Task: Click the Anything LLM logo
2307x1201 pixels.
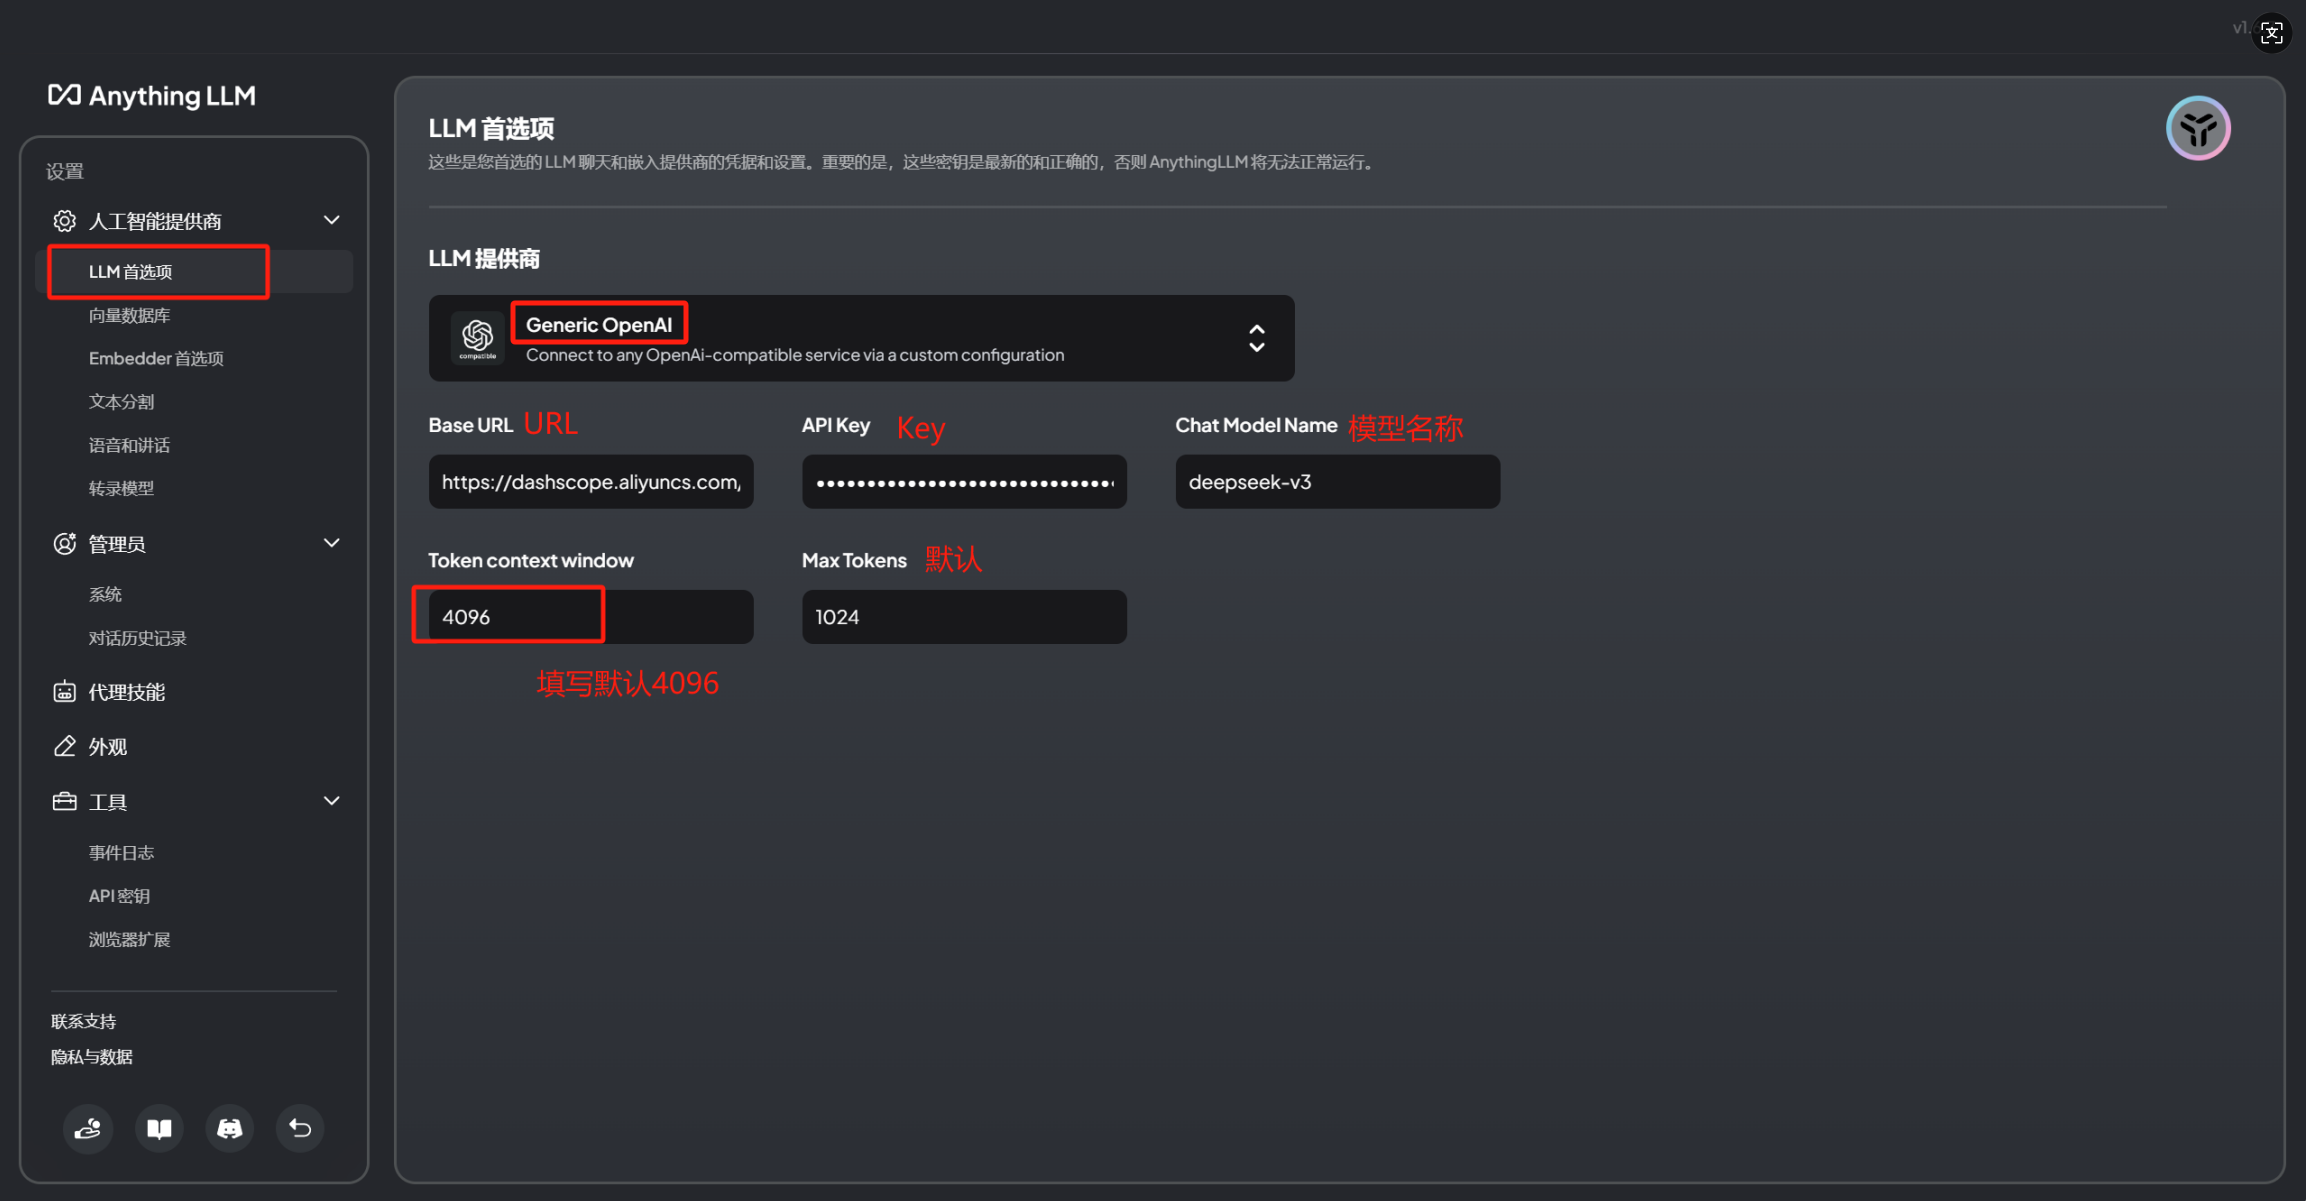Action: [x=152, y=95]
